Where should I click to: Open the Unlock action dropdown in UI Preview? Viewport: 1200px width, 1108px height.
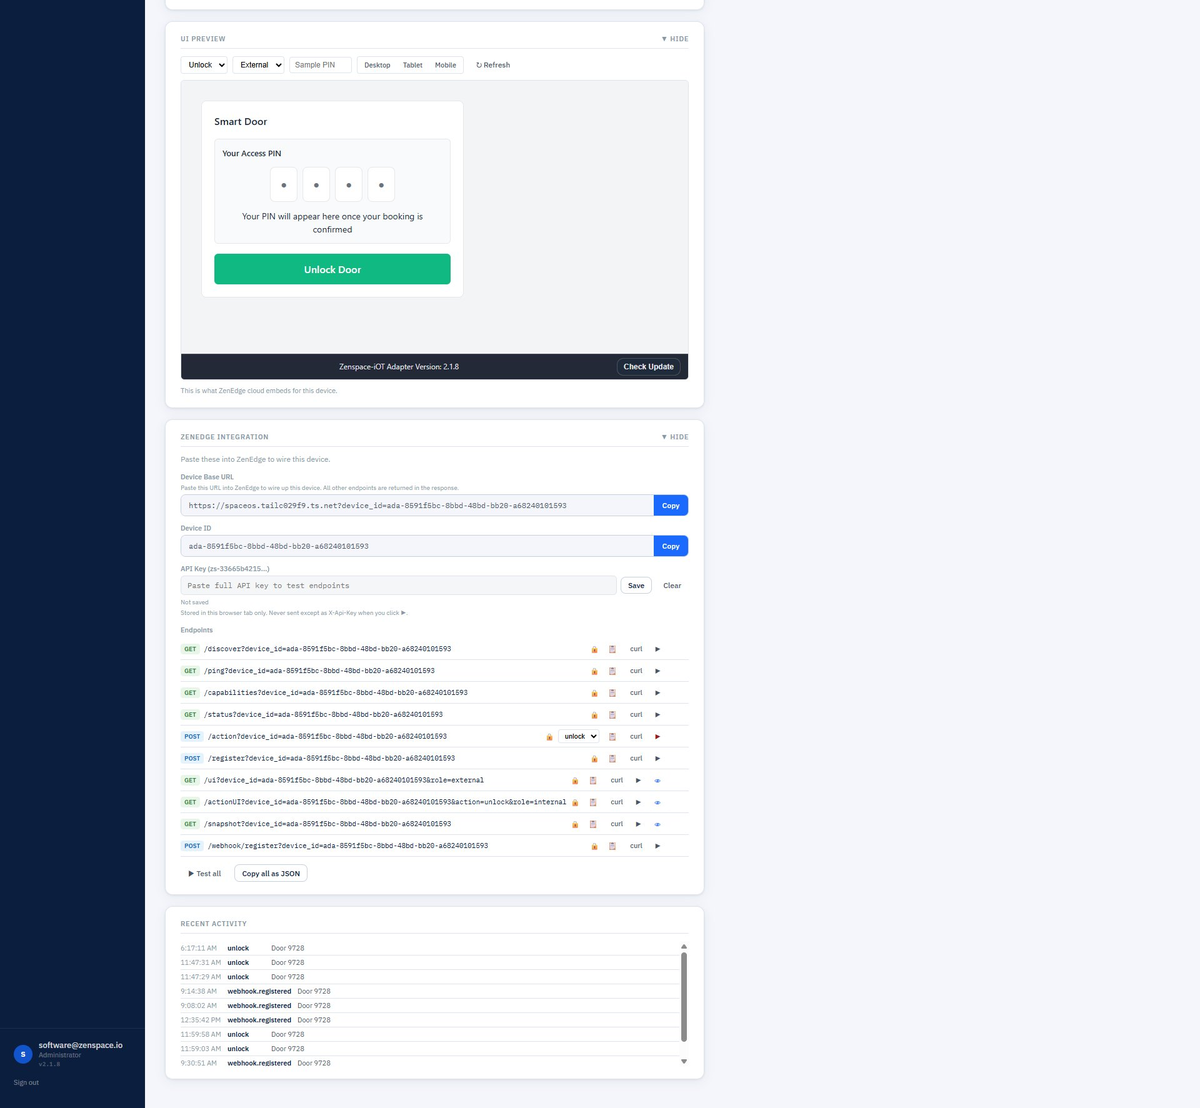[204, 65]
